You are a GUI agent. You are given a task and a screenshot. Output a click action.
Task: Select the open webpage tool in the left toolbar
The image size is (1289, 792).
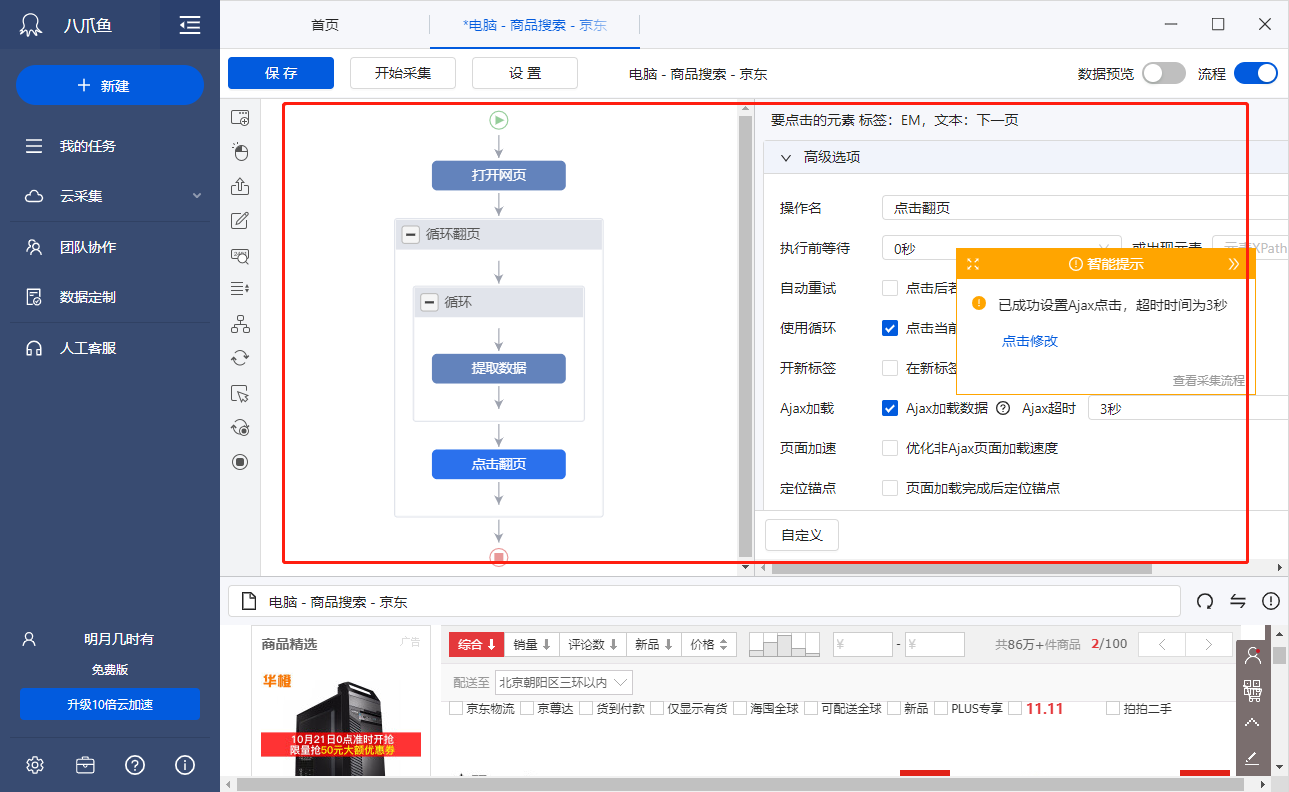pyautogui.click(x=240, y=116)
